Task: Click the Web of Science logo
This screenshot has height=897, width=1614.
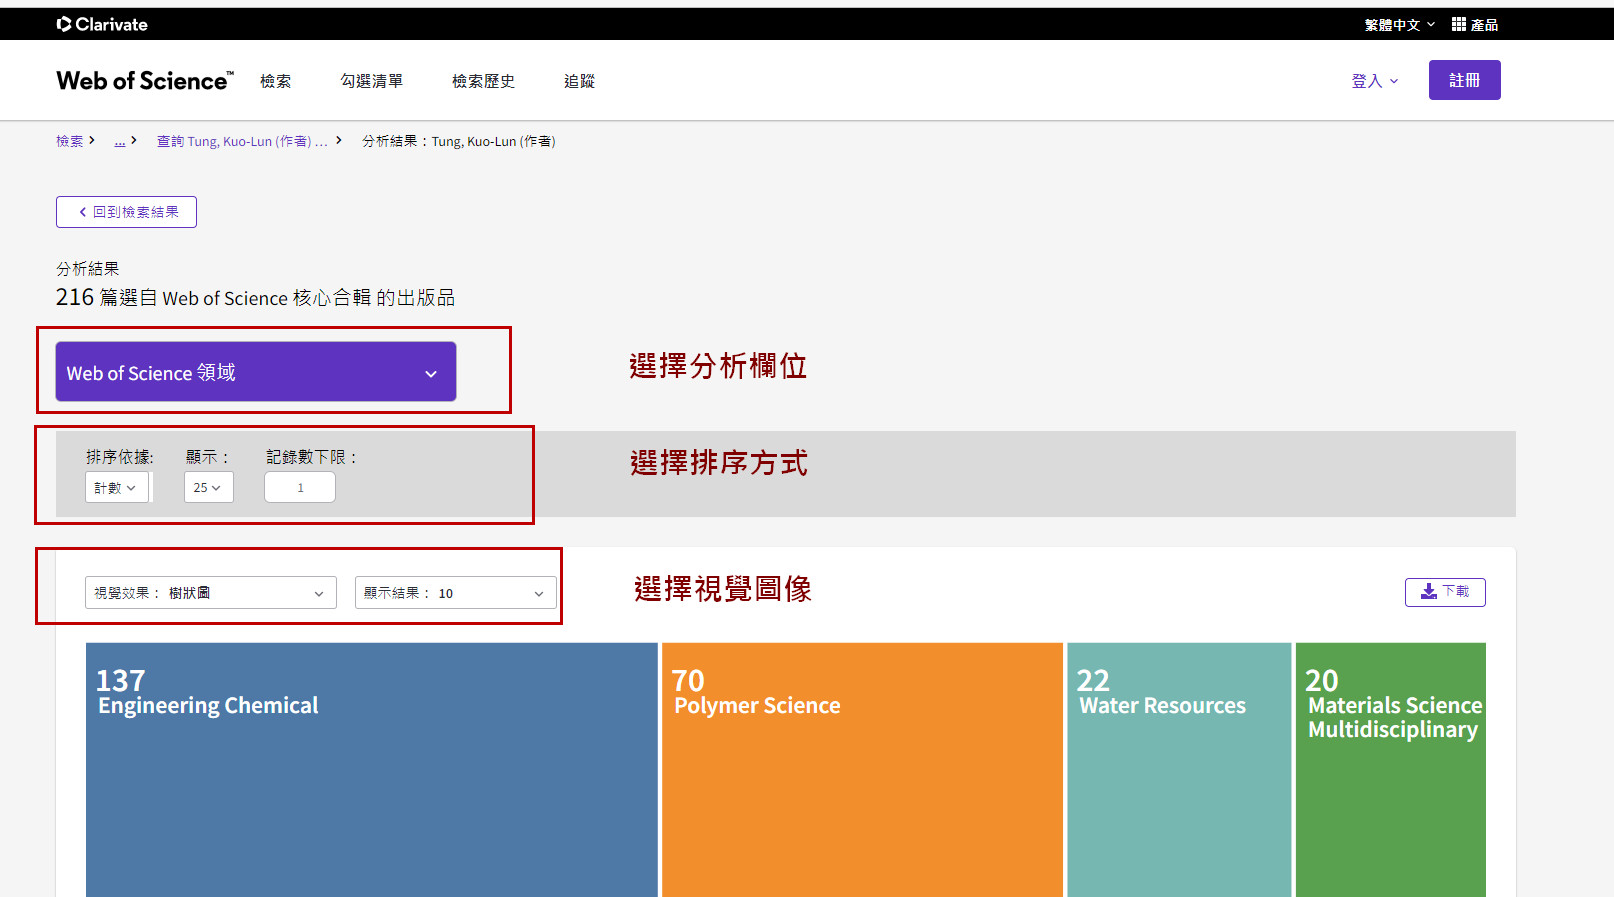Action: (145, 81)
